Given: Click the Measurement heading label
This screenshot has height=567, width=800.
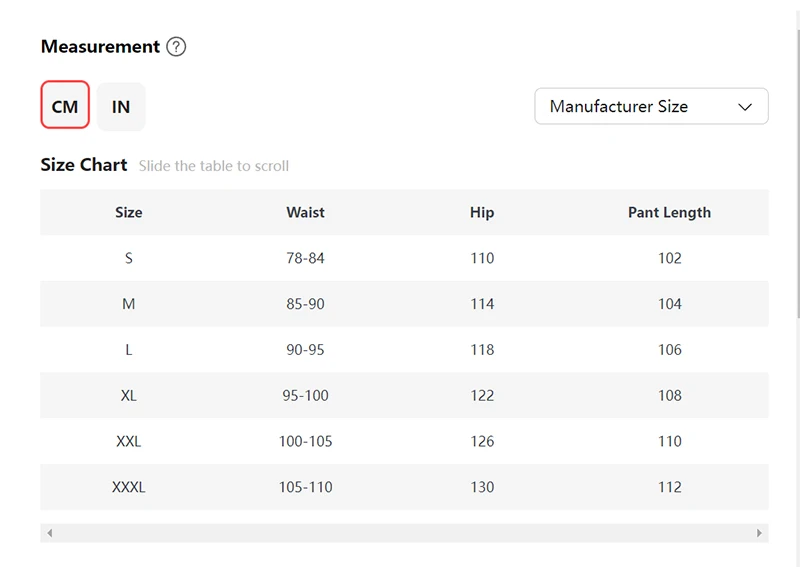Looking at the screenshot, I should 100,47.
